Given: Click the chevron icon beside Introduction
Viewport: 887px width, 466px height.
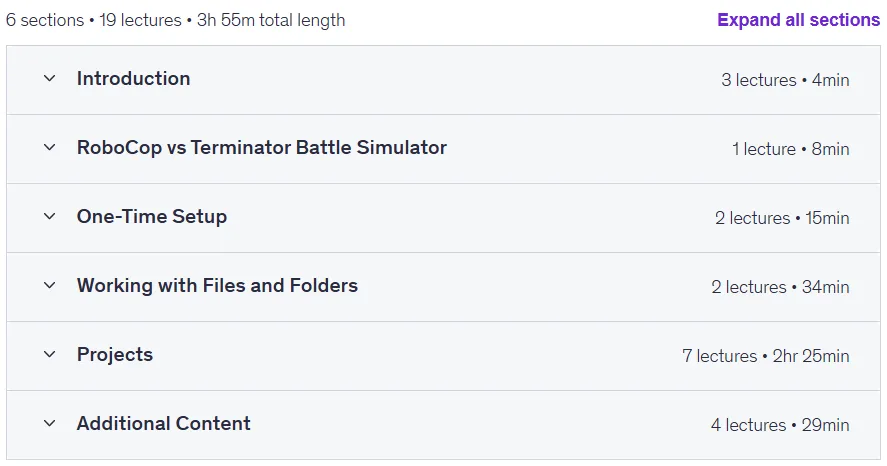Looking at the screenshot, I should coord(50,79).
